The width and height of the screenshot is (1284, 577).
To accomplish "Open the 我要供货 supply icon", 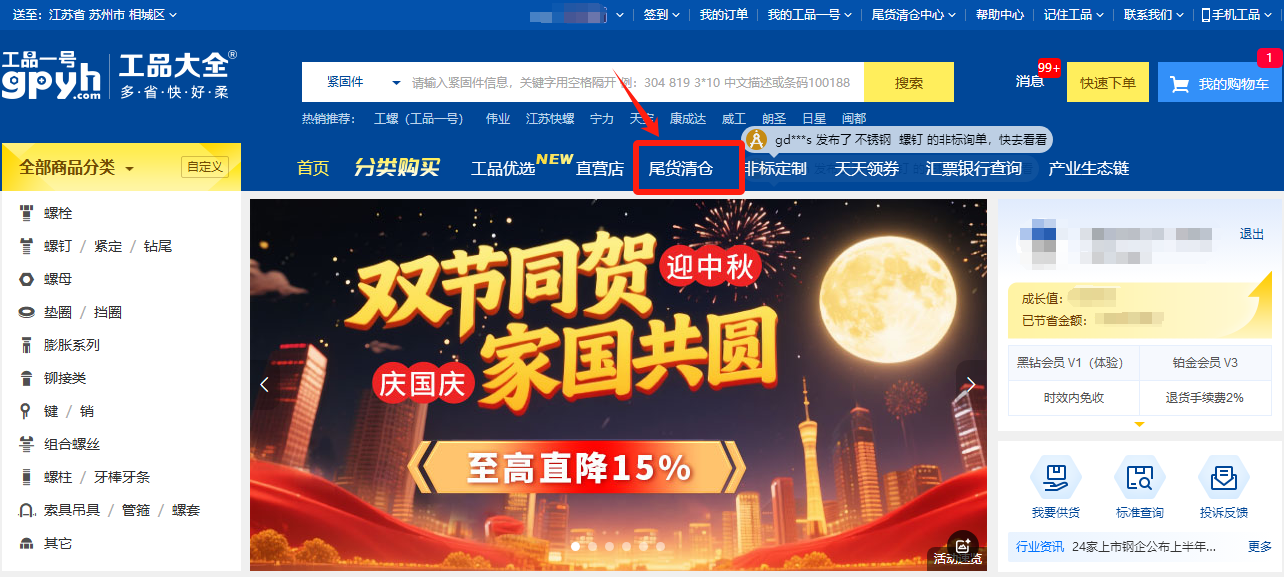I will tap(1055, 478).
